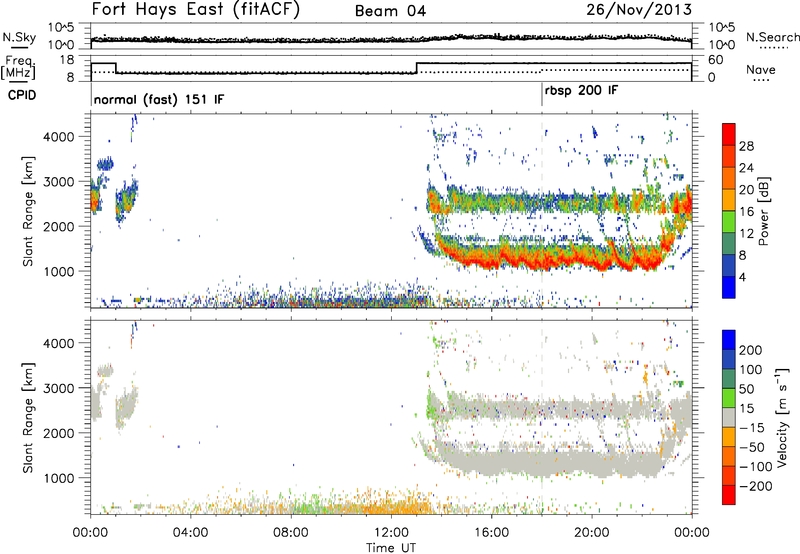Click the "N.Sky" legend label

(x=19, y=37)
